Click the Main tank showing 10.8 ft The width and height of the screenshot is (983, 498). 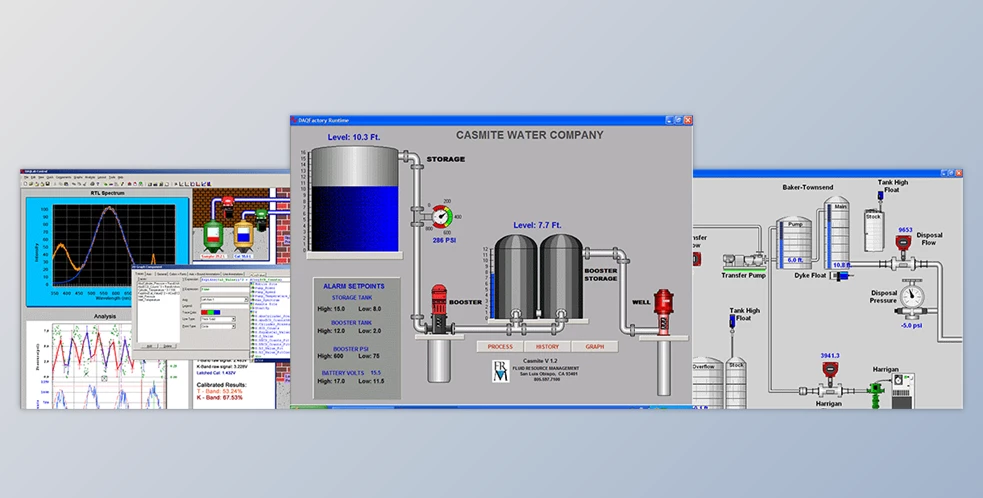coord(836,233)
